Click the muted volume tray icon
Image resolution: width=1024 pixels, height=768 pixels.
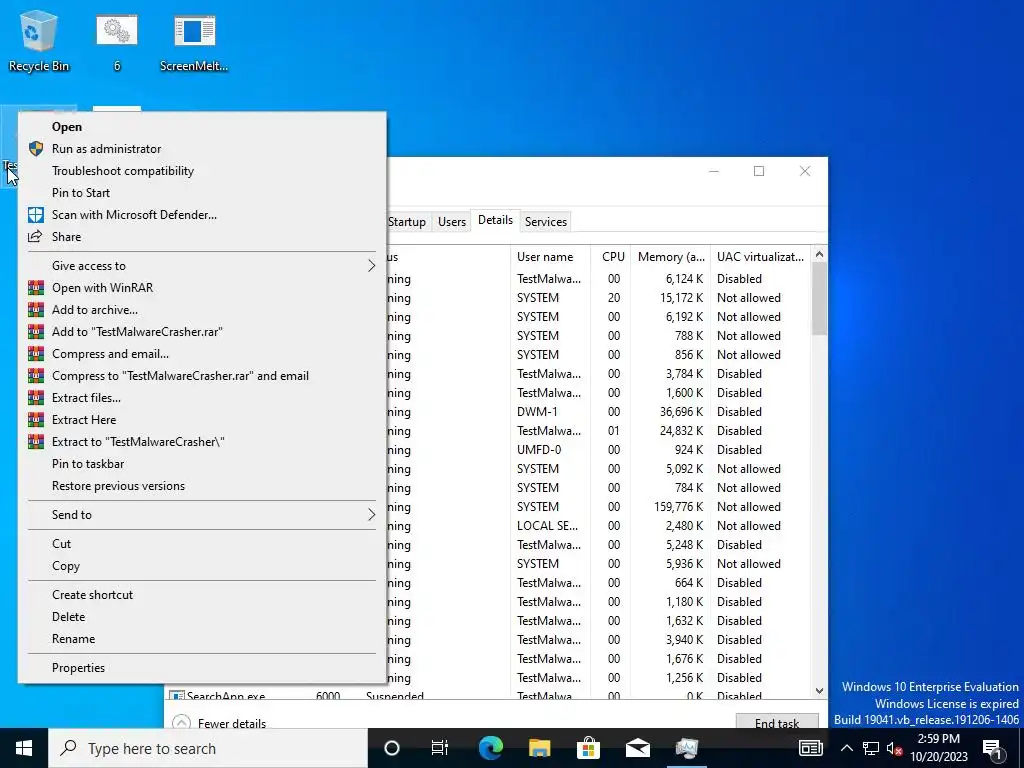(895, 748)
